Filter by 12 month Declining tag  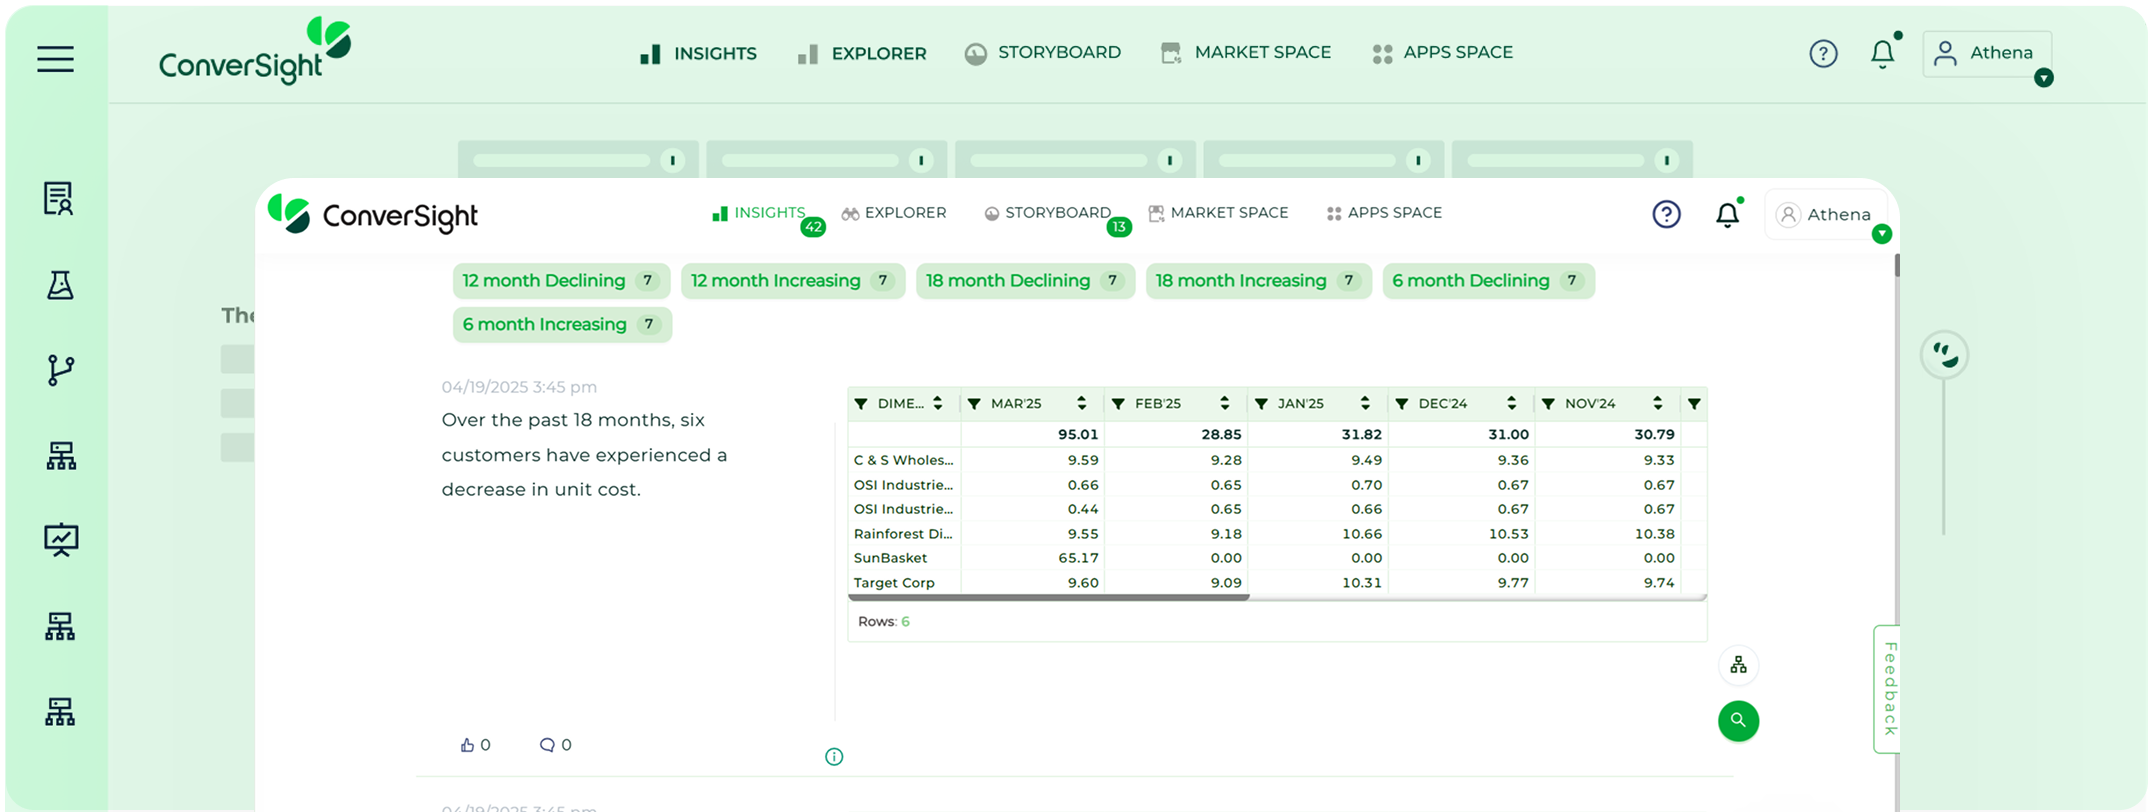click(x=561, y=281)
